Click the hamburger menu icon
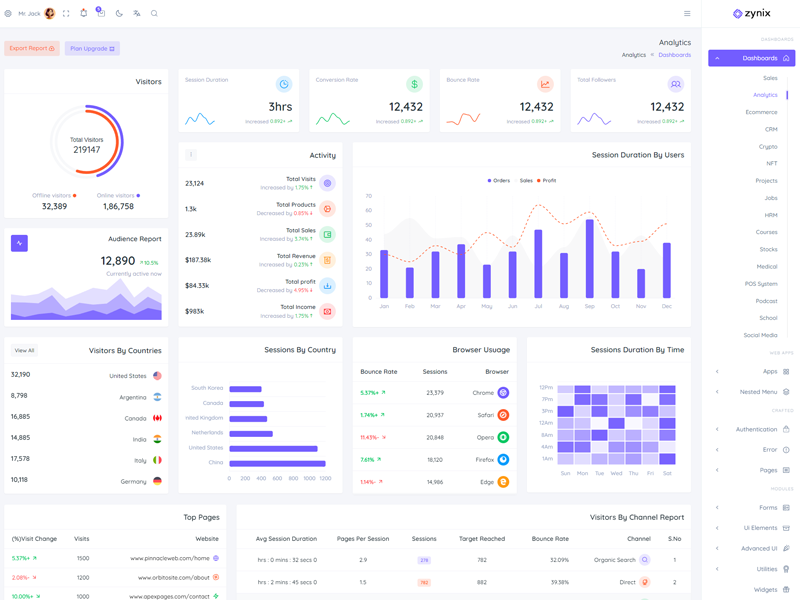Screen dimensions: 800x600 coord(687,14)
